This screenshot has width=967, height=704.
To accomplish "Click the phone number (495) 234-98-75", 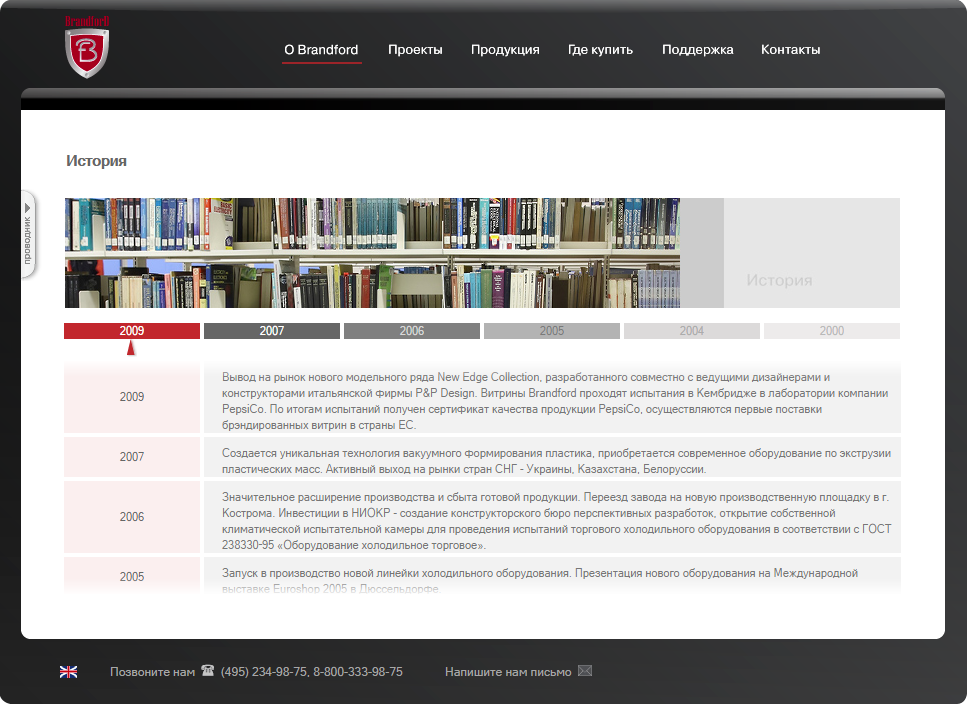I will pyautogui.click(x=263, y=672).
